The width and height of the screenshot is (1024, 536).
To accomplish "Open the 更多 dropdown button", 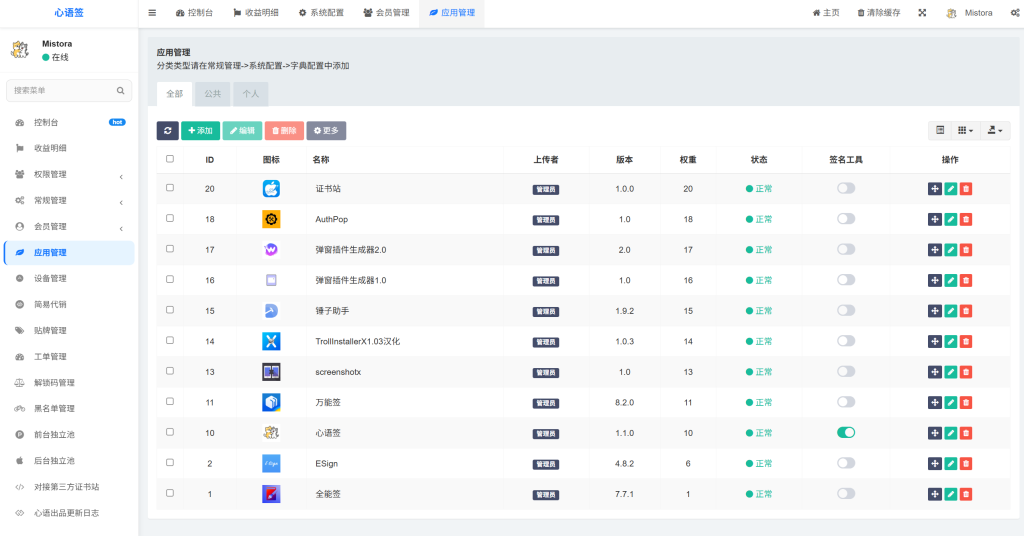I will [x=326, y=131].
